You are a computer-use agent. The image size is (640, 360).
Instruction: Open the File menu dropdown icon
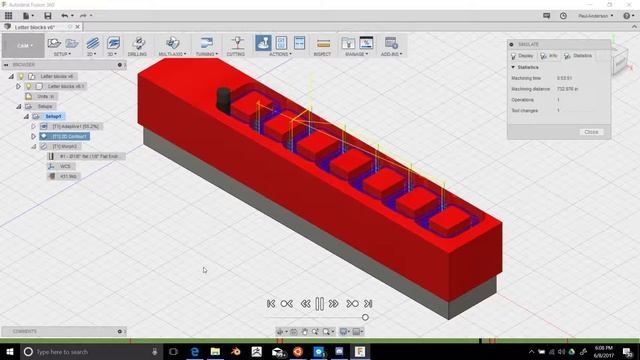(28, 16)
